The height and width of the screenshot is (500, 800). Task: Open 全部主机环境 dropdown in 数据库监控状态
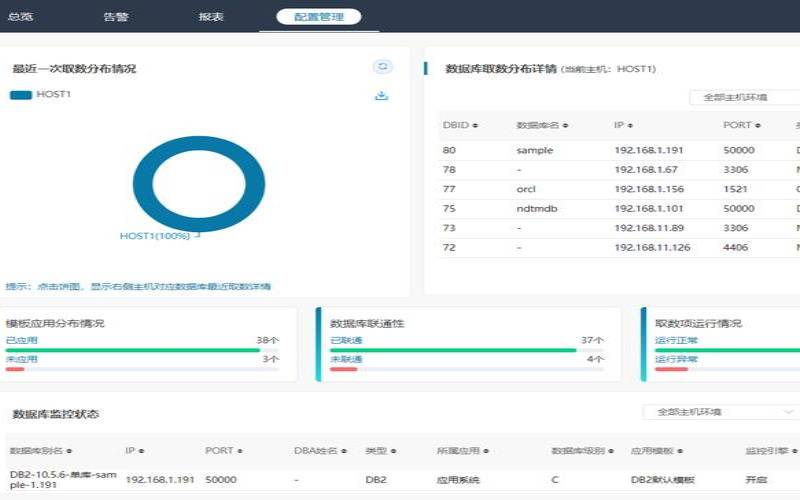721,412
